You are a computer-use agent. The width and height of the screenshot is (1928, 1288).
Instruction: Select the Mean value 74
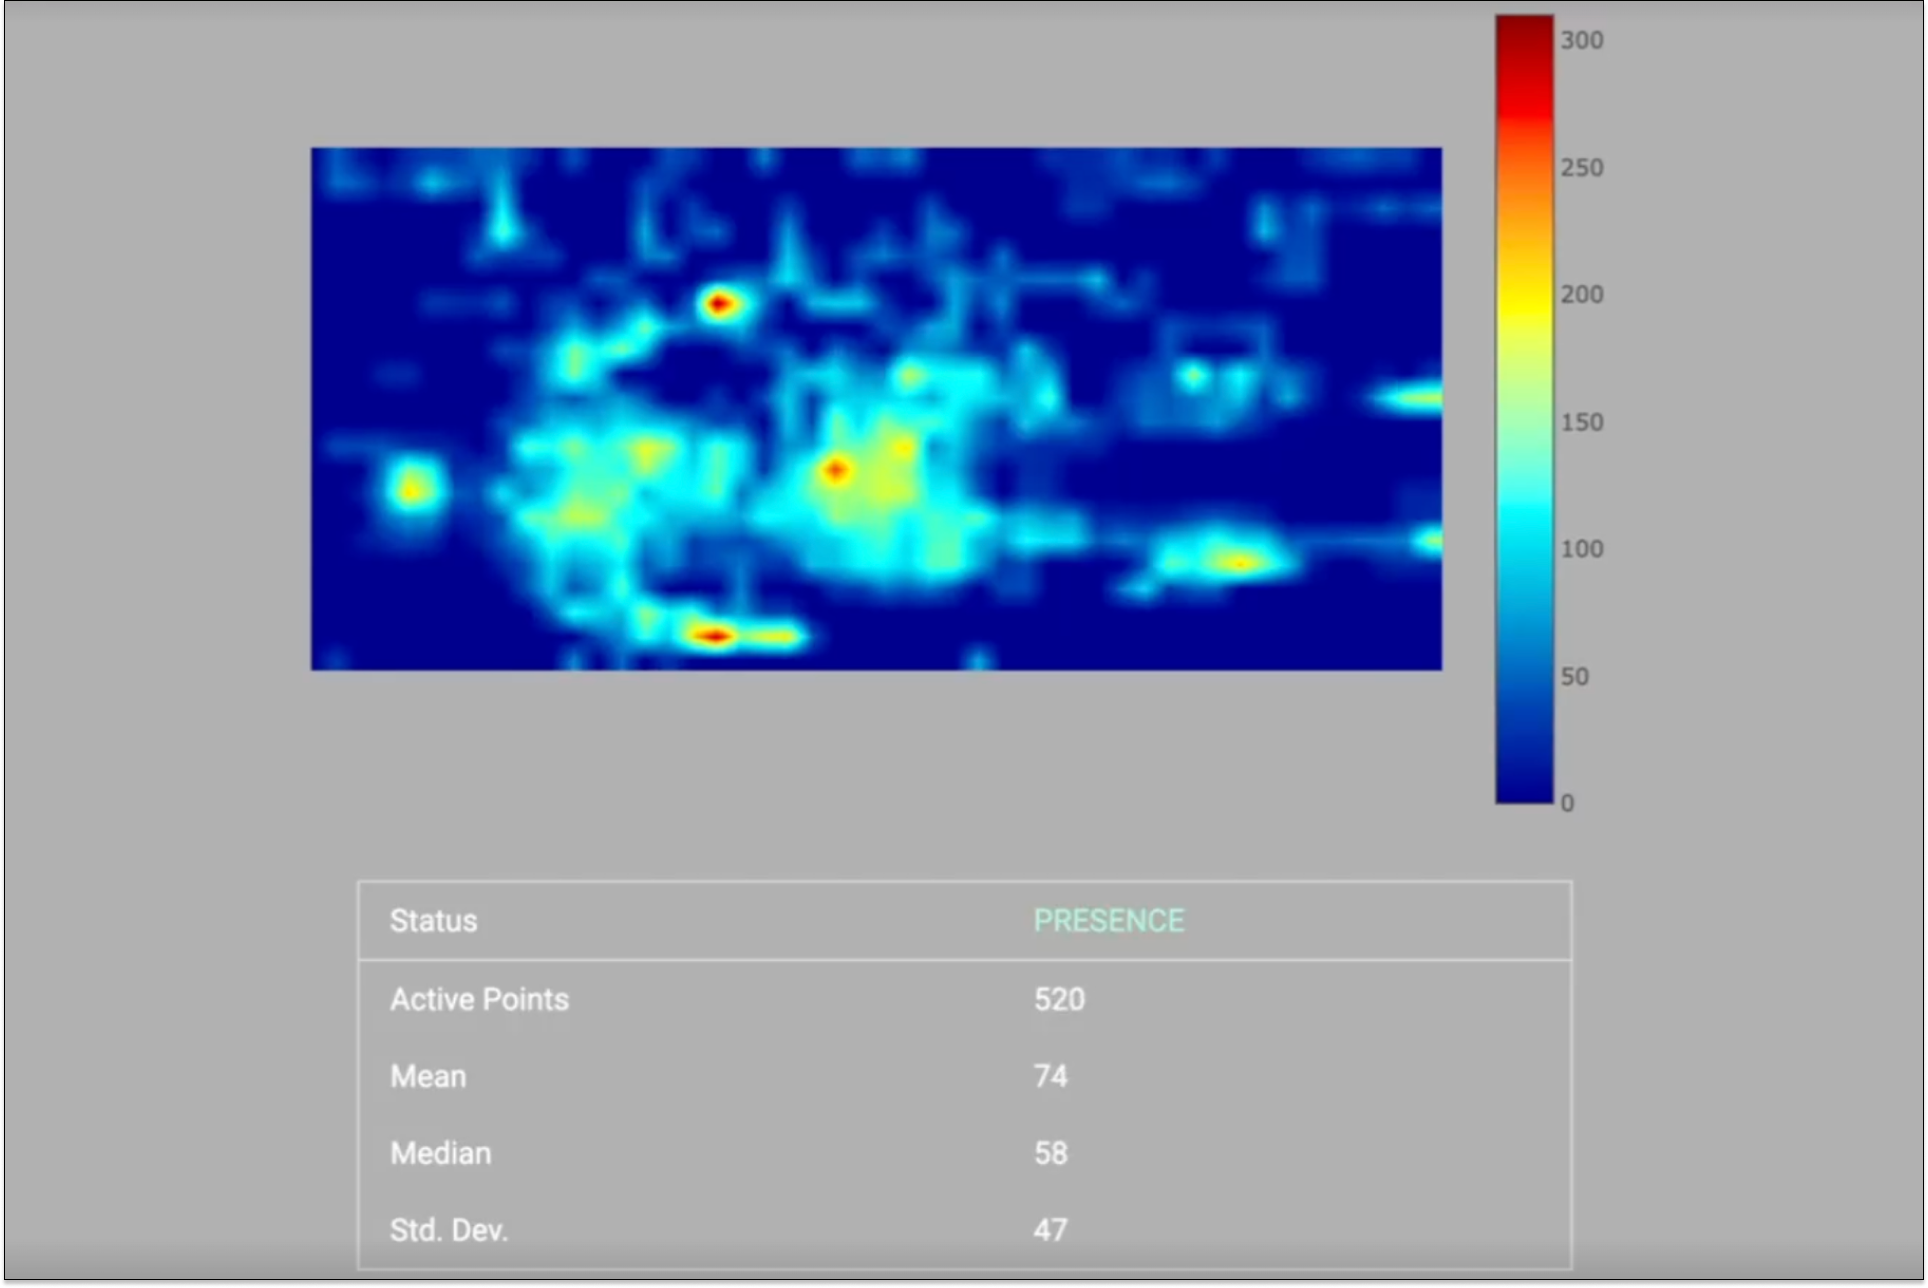click(1050, 1076)
